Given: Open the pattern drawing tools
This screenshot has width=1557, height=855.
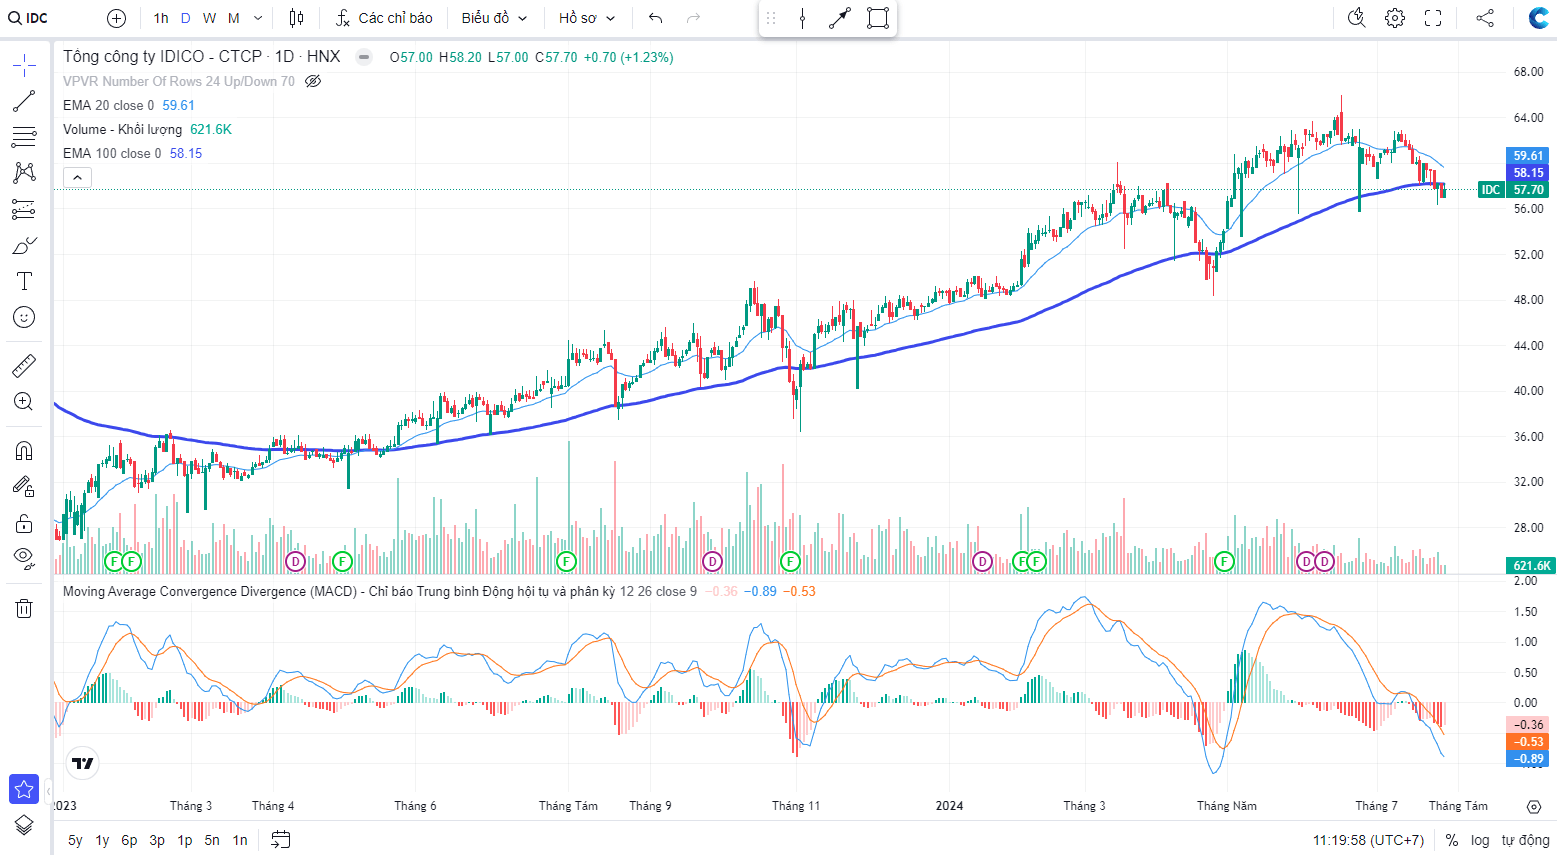Looking at the screenshot, I should click(x=24, y=173).
